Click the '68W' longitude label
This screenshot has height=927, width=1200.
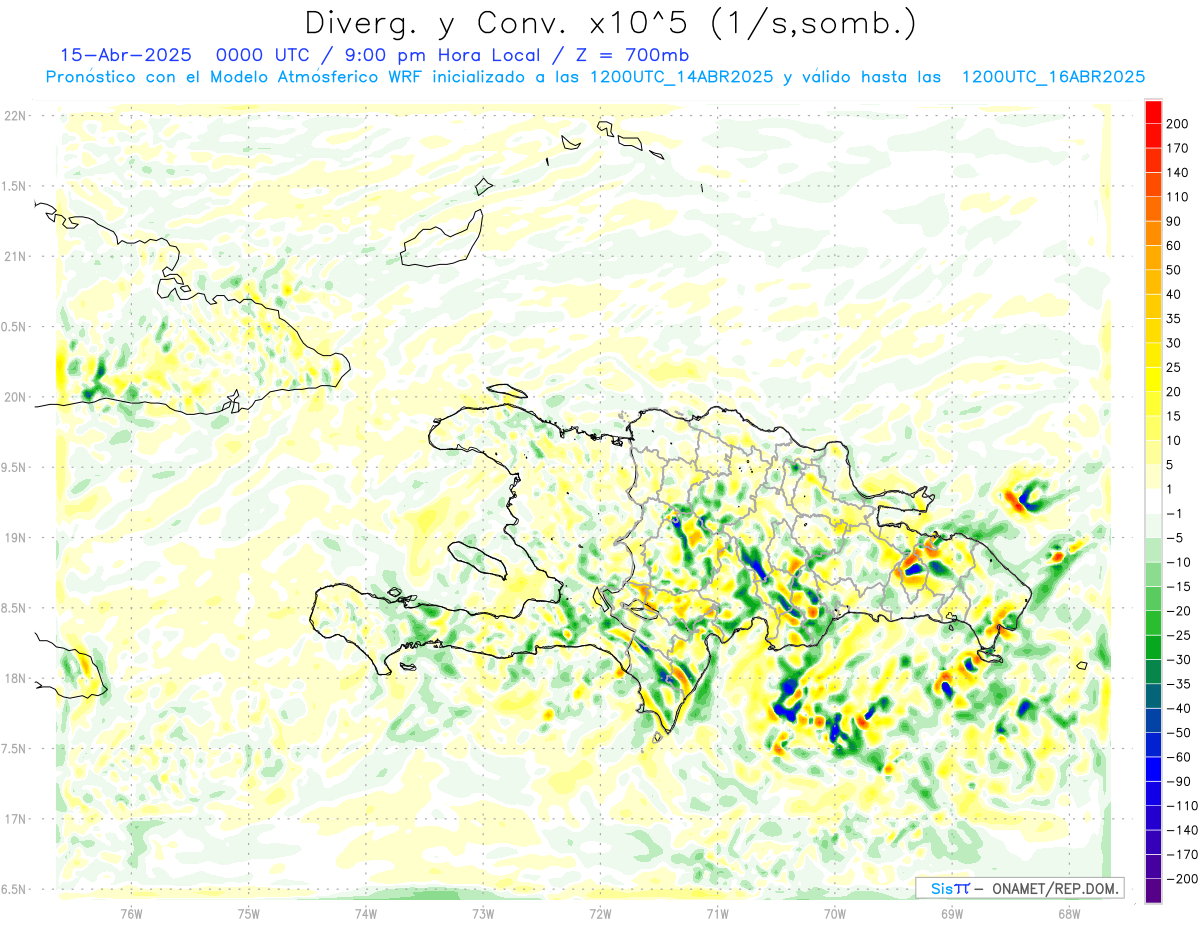point(1069,913)
